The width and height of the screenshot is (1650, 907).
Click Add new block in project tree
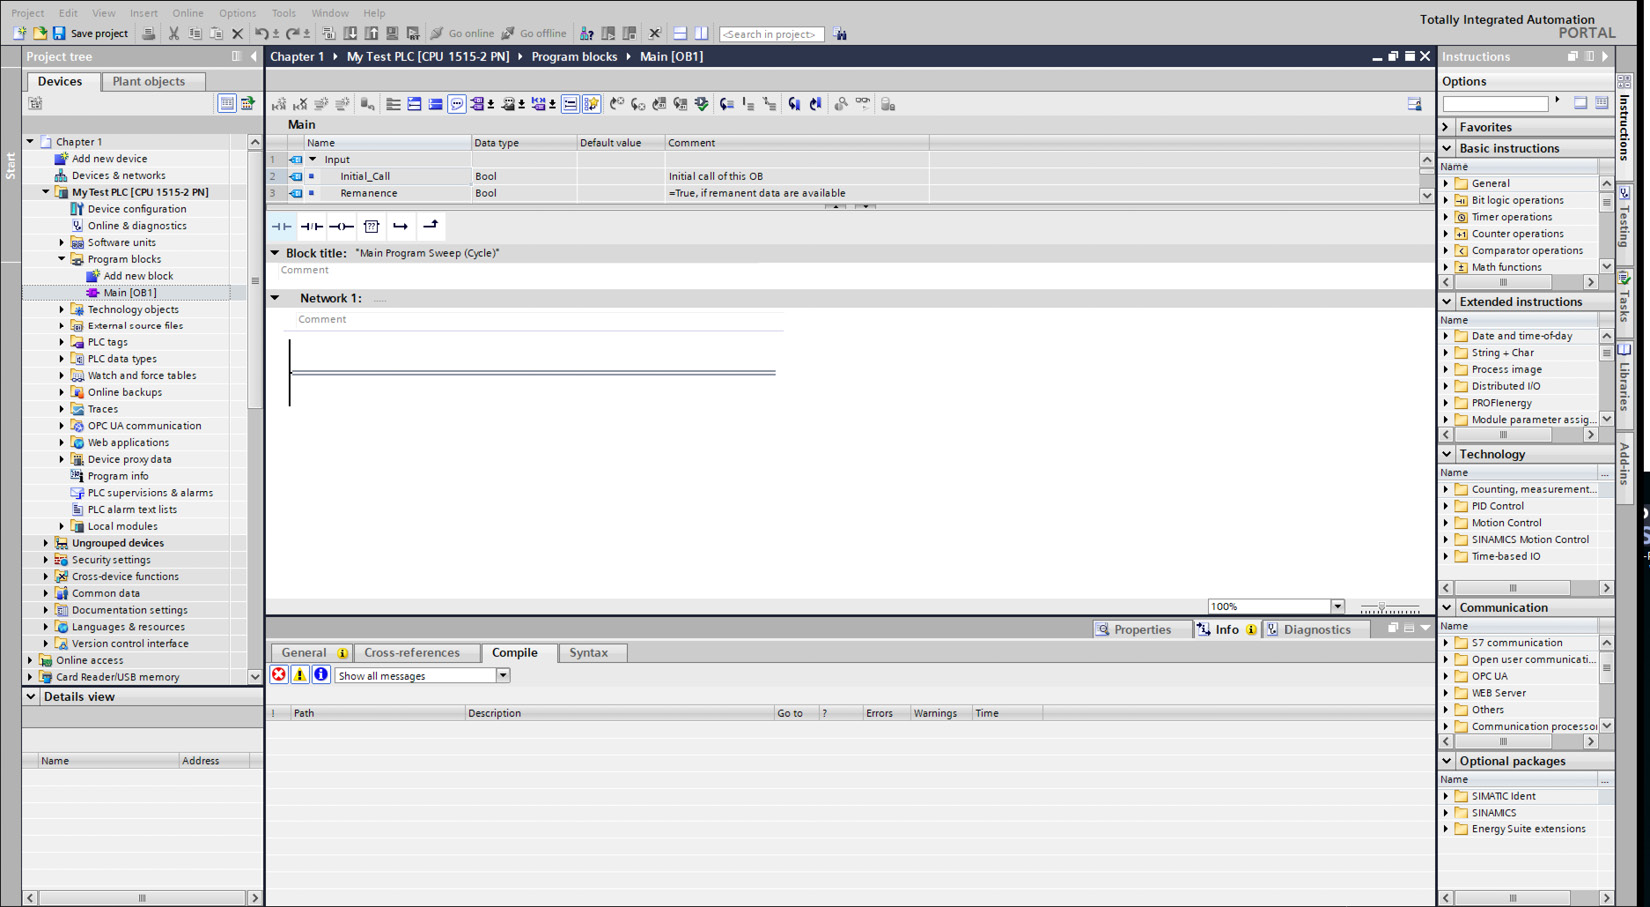[x=138, y=276]
